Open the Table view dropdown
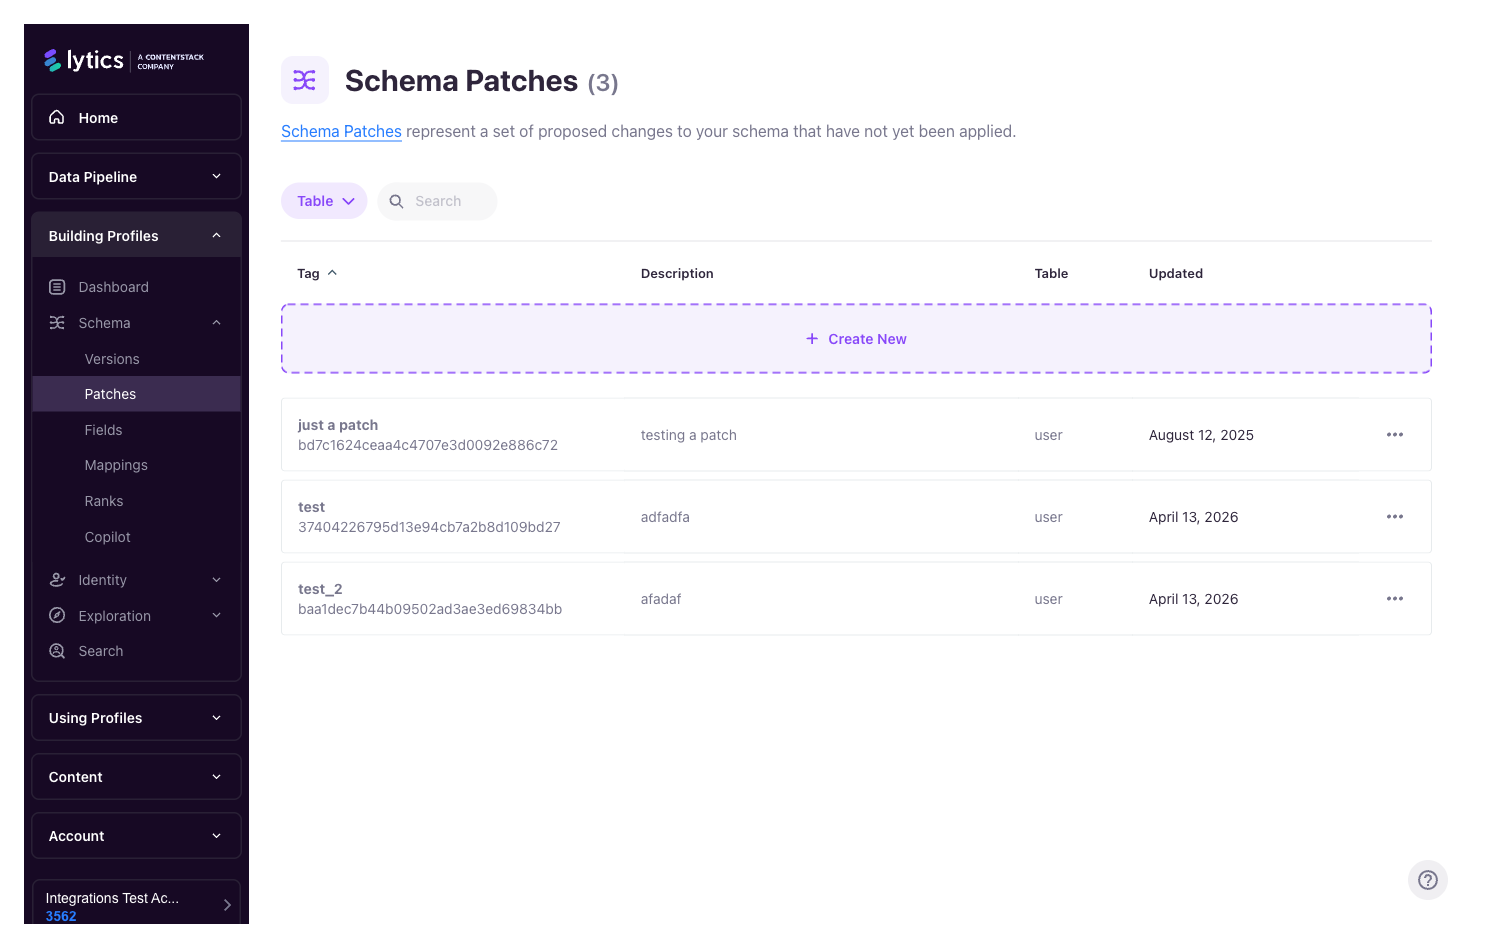 (324, 200)
